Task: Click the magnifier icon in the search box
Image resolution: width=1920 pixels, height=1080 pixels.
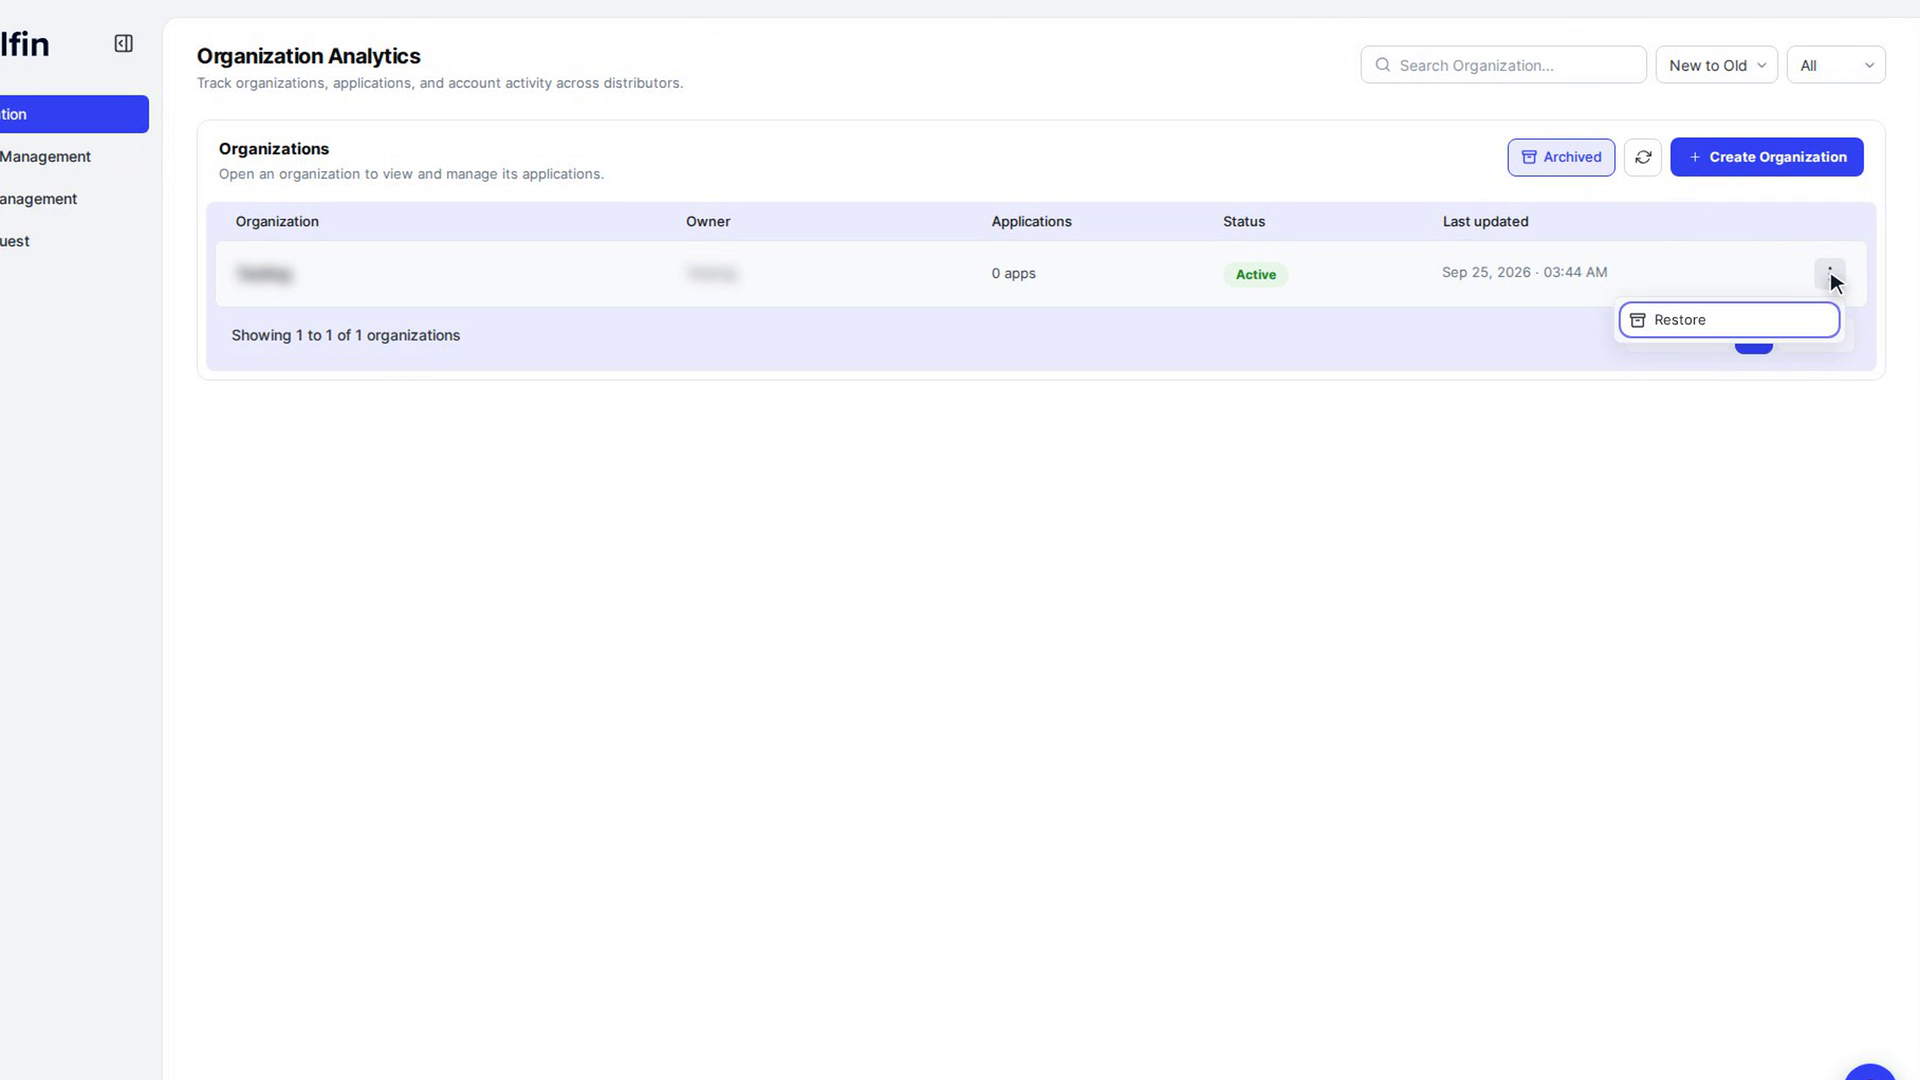Action: [x=1383, y=65]
